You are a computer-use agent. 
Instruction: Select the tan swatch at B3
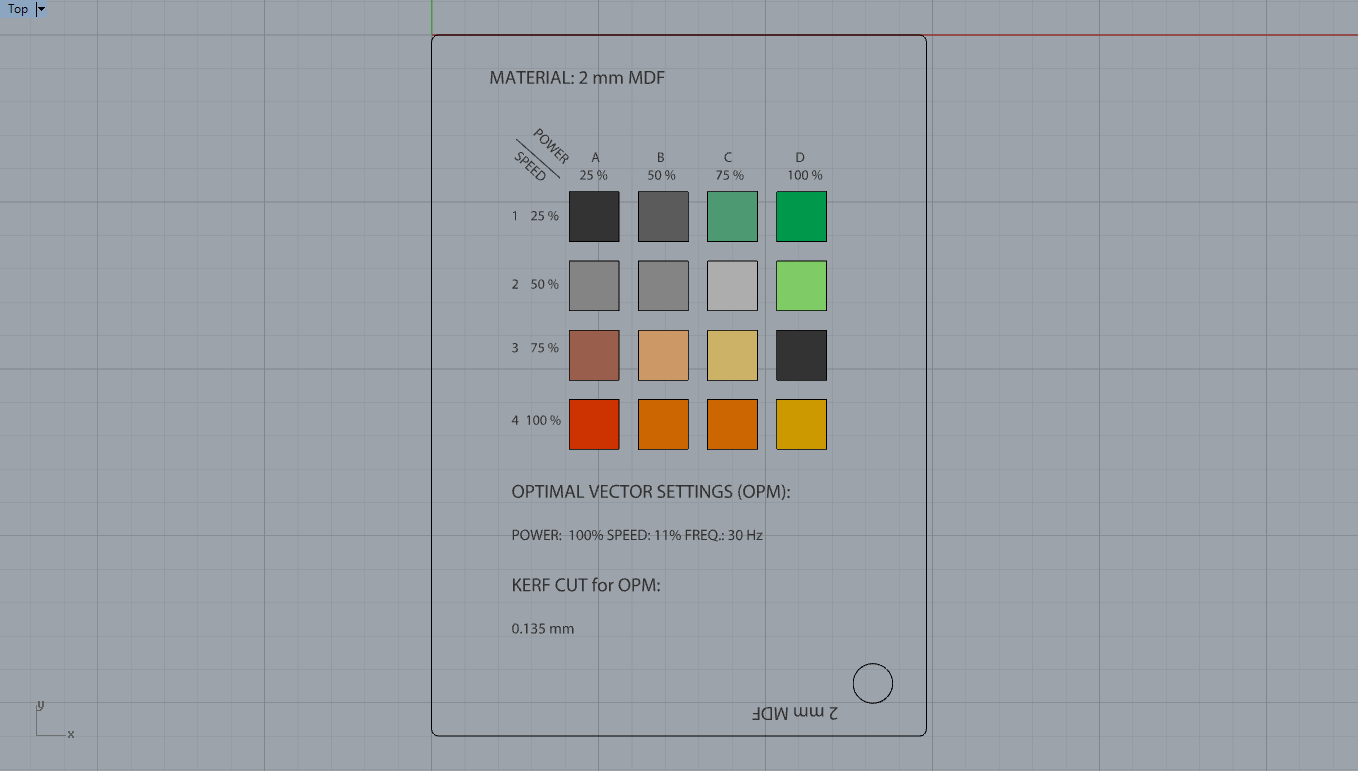[663, 355]
